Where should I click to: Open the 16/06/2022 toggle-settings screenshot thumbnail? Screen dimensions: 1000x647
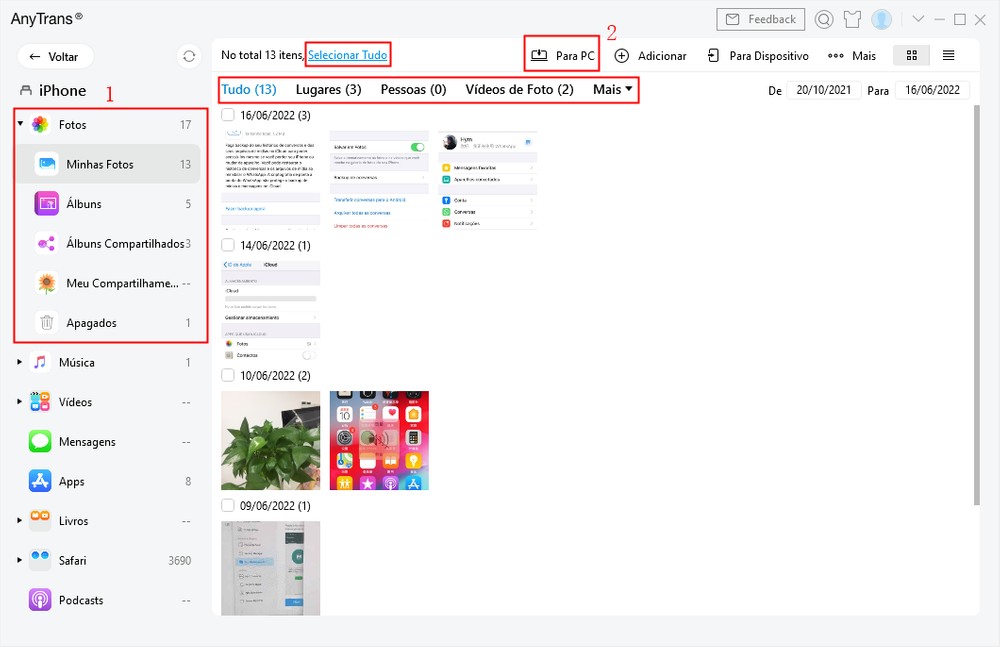(x=379, y=180)
